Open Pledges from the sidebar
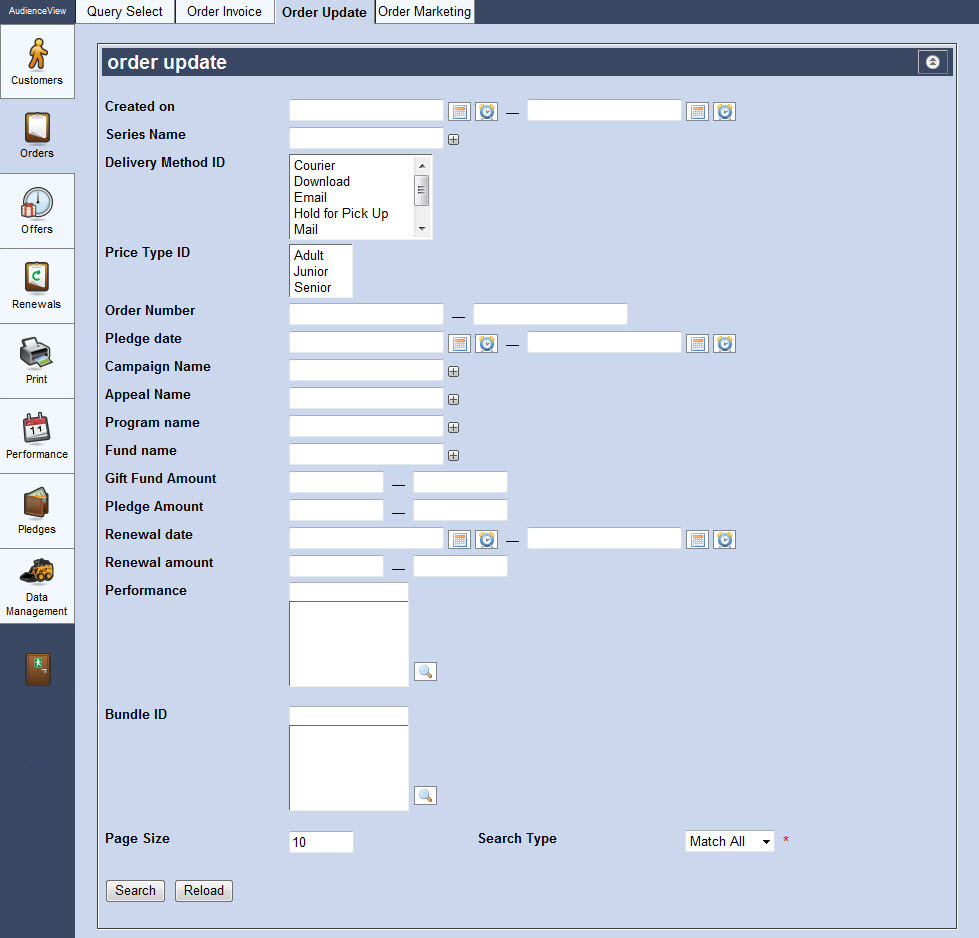The height and width of the screenshot is (938, 979). pyautogui.click(x=37, y=510)
